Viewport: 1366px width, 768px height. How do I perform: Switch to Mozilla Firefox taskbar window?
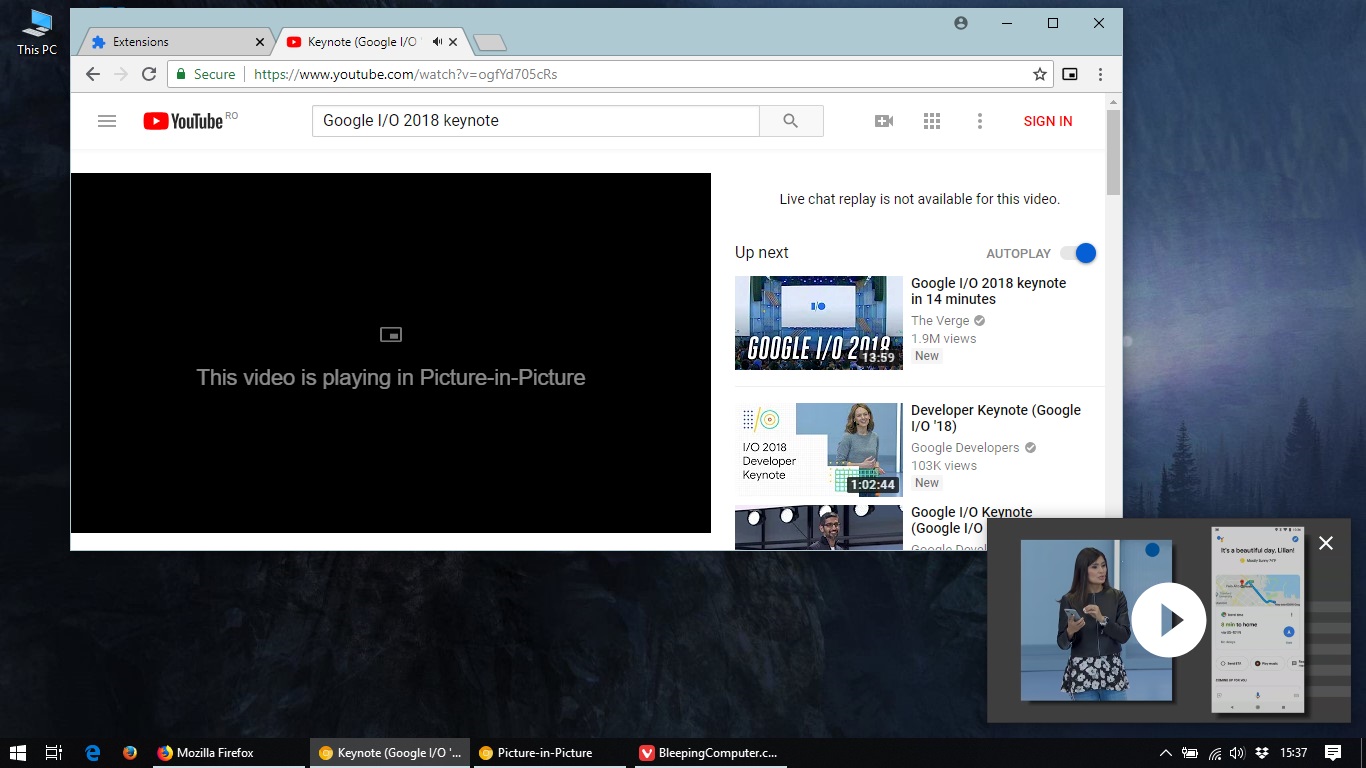(x=227, y=753)
